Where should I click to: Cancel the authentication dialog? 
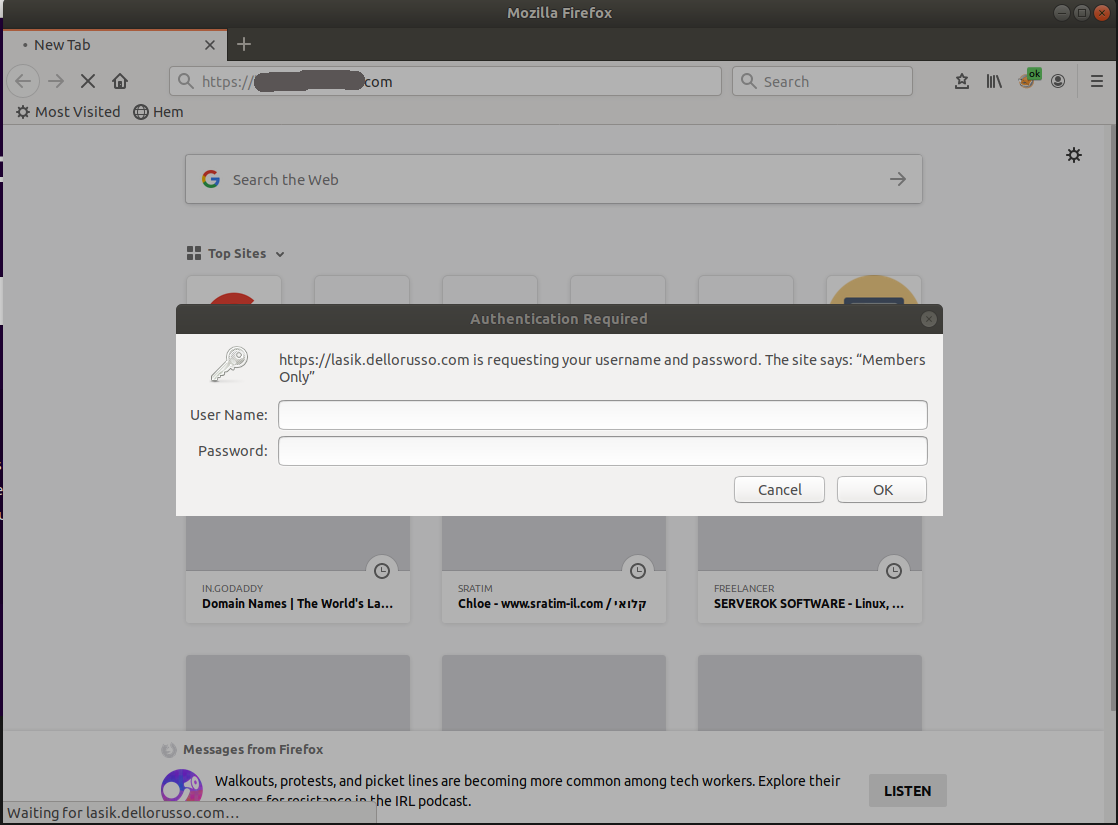[x=779, y=489]
